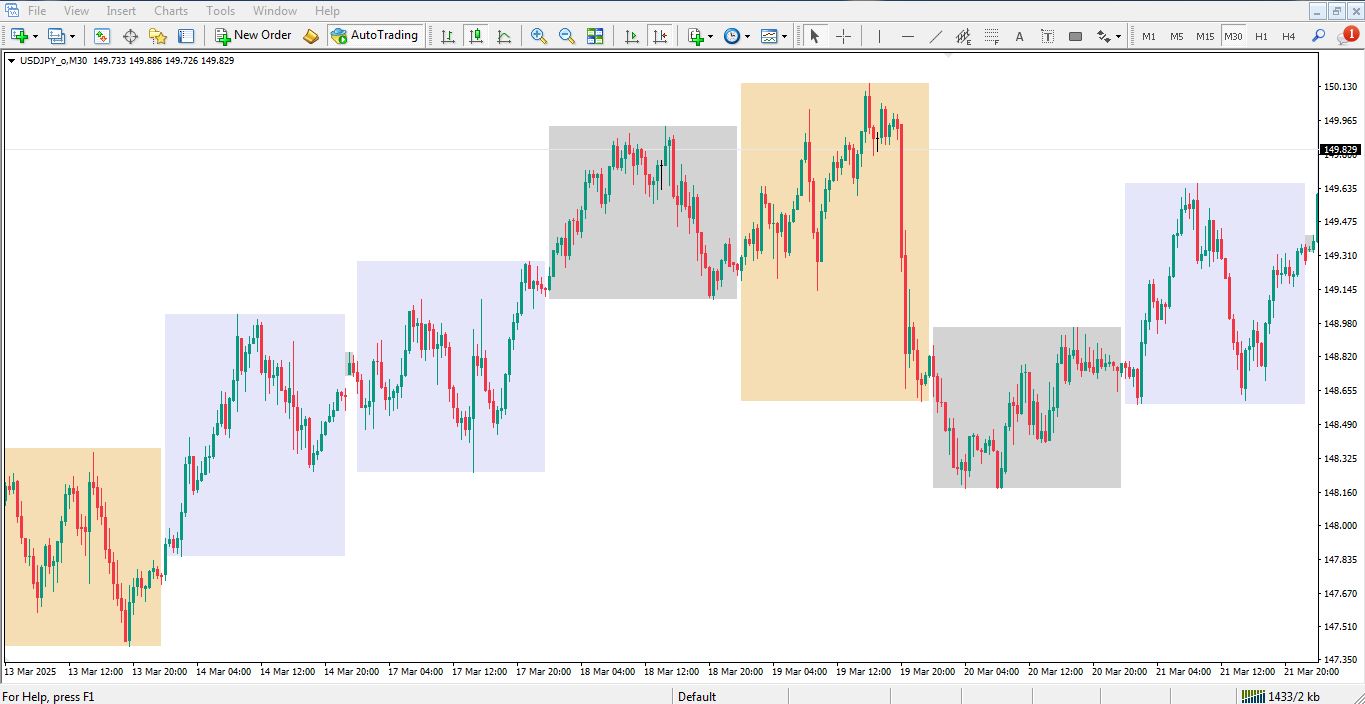This screenshot has height=704, width=1365.
Task: Switch chart to line chart display
Action: coord(504,36)
